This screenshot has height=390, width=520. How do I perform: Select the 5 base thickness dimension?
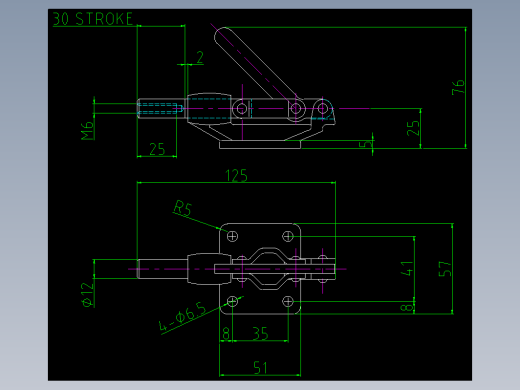pyautogui.click(x=365, y=144)
